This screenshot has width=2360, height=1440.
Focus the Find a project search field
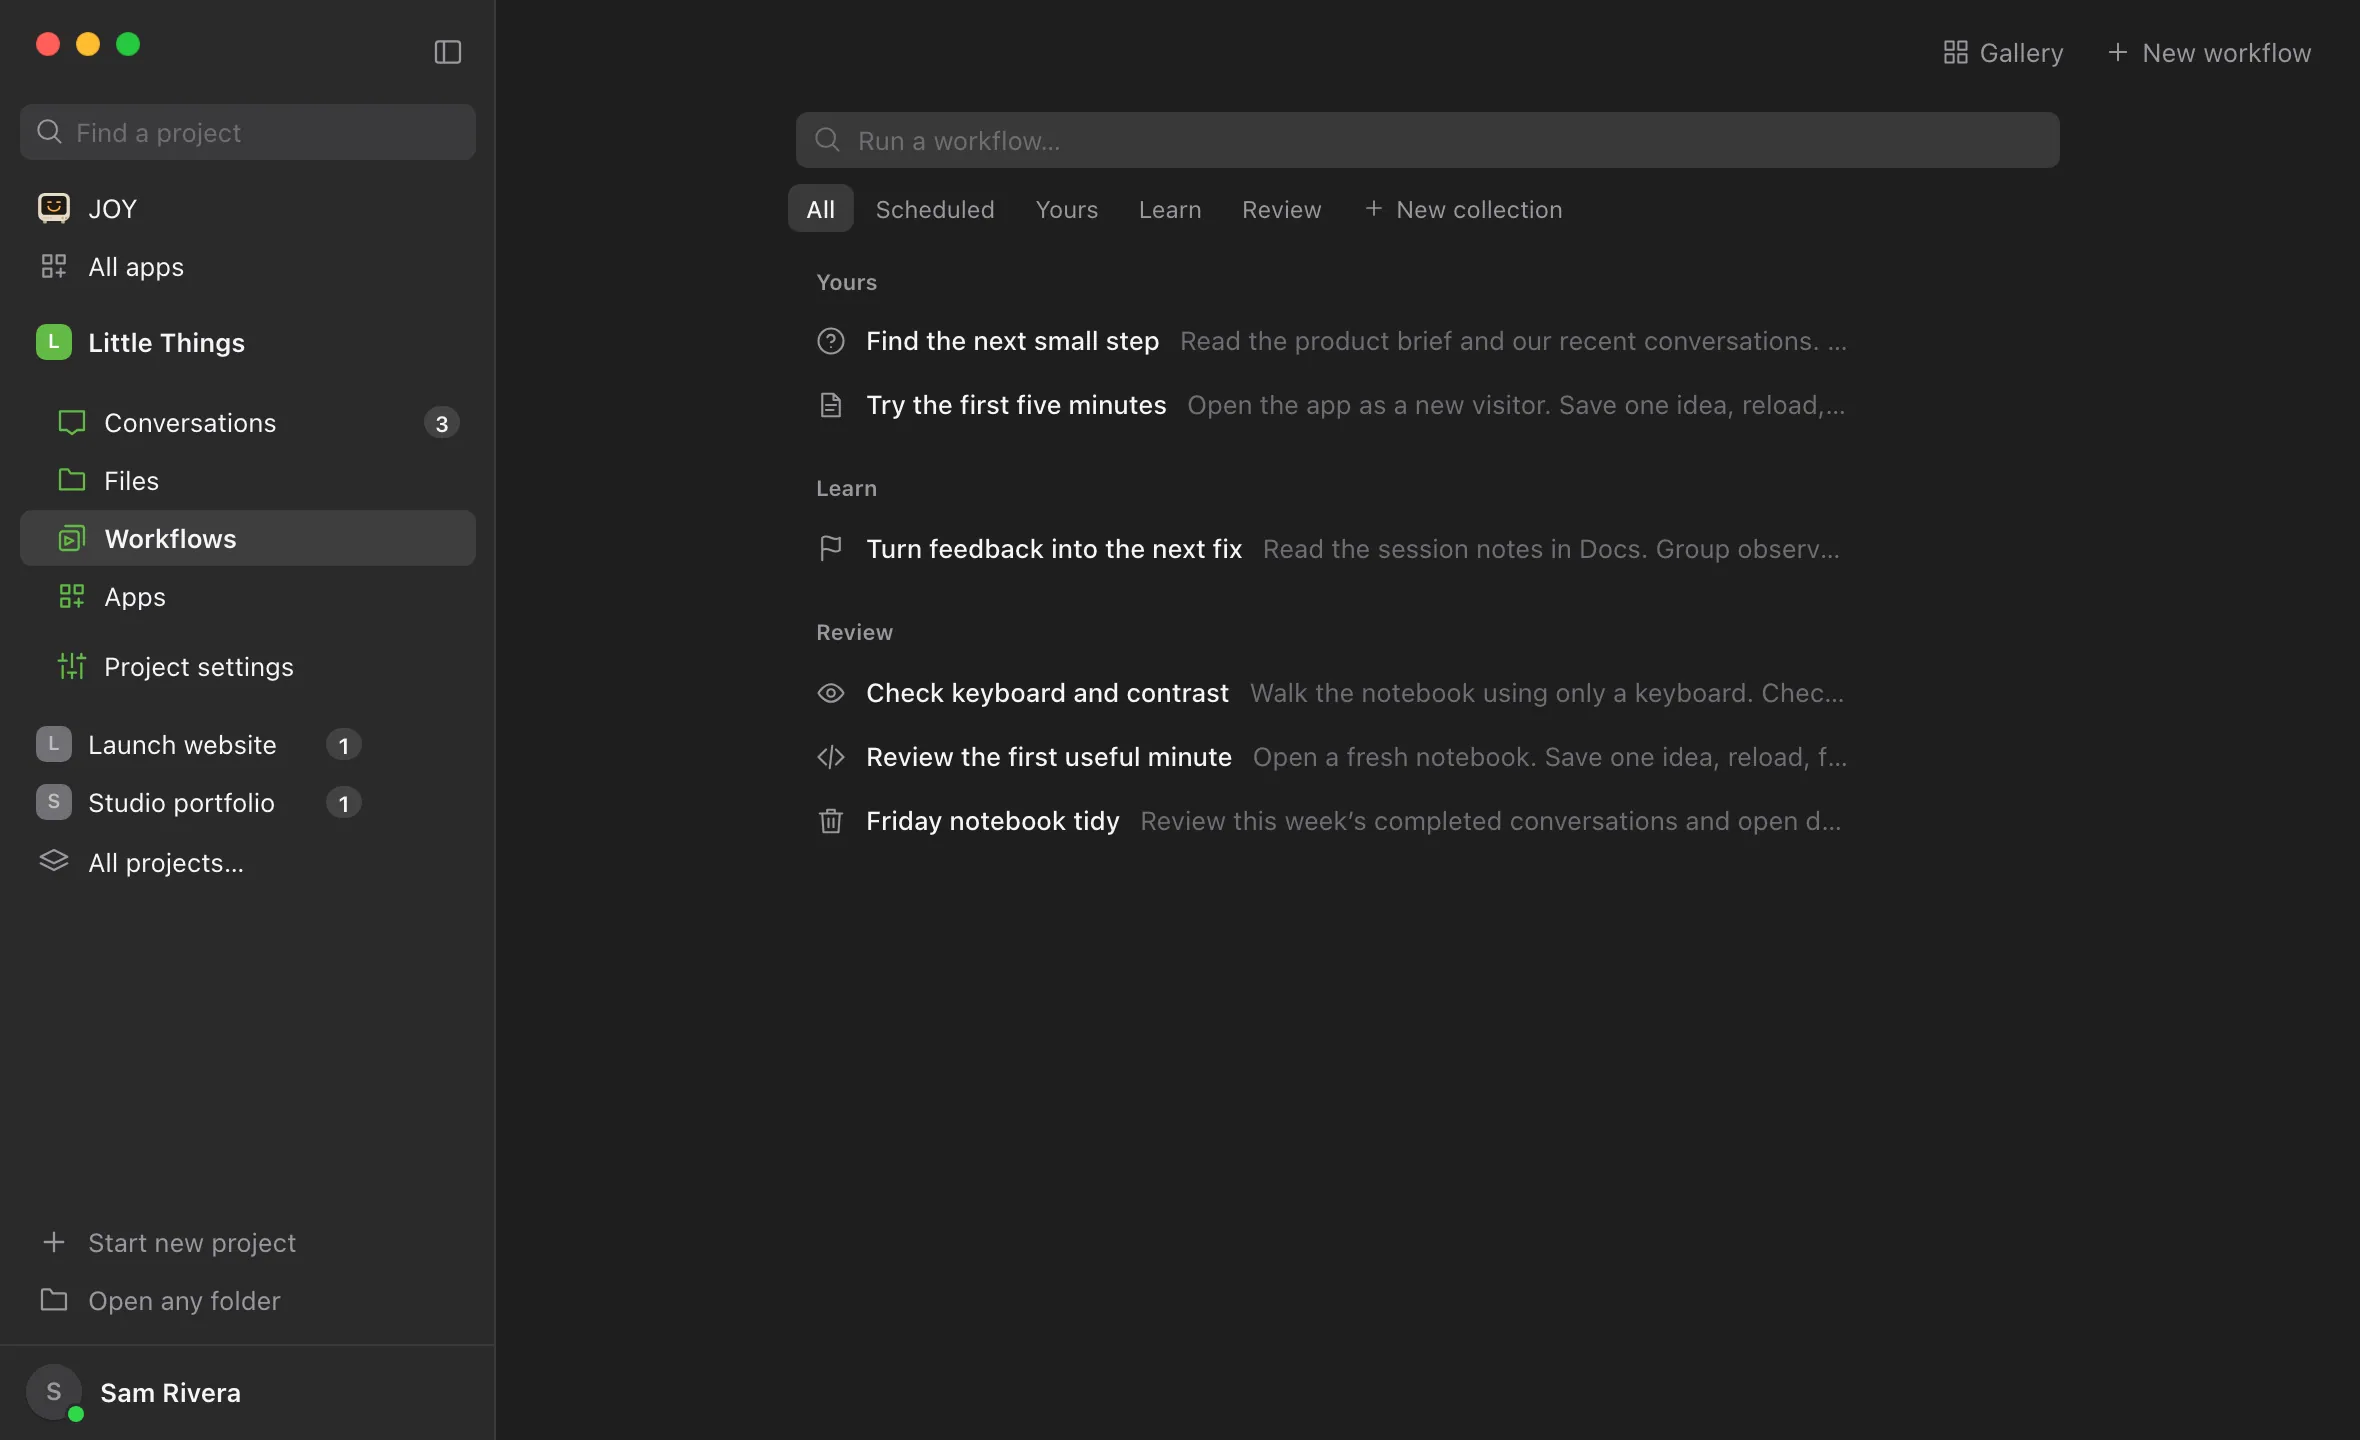(x=248, y=132)
